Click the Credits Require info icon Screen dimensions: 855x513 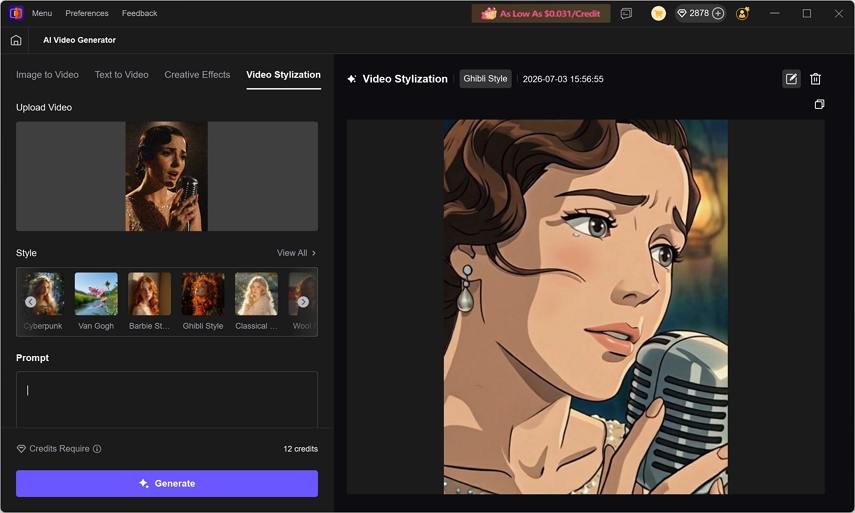pyautogui.click(x=97, y=449)
